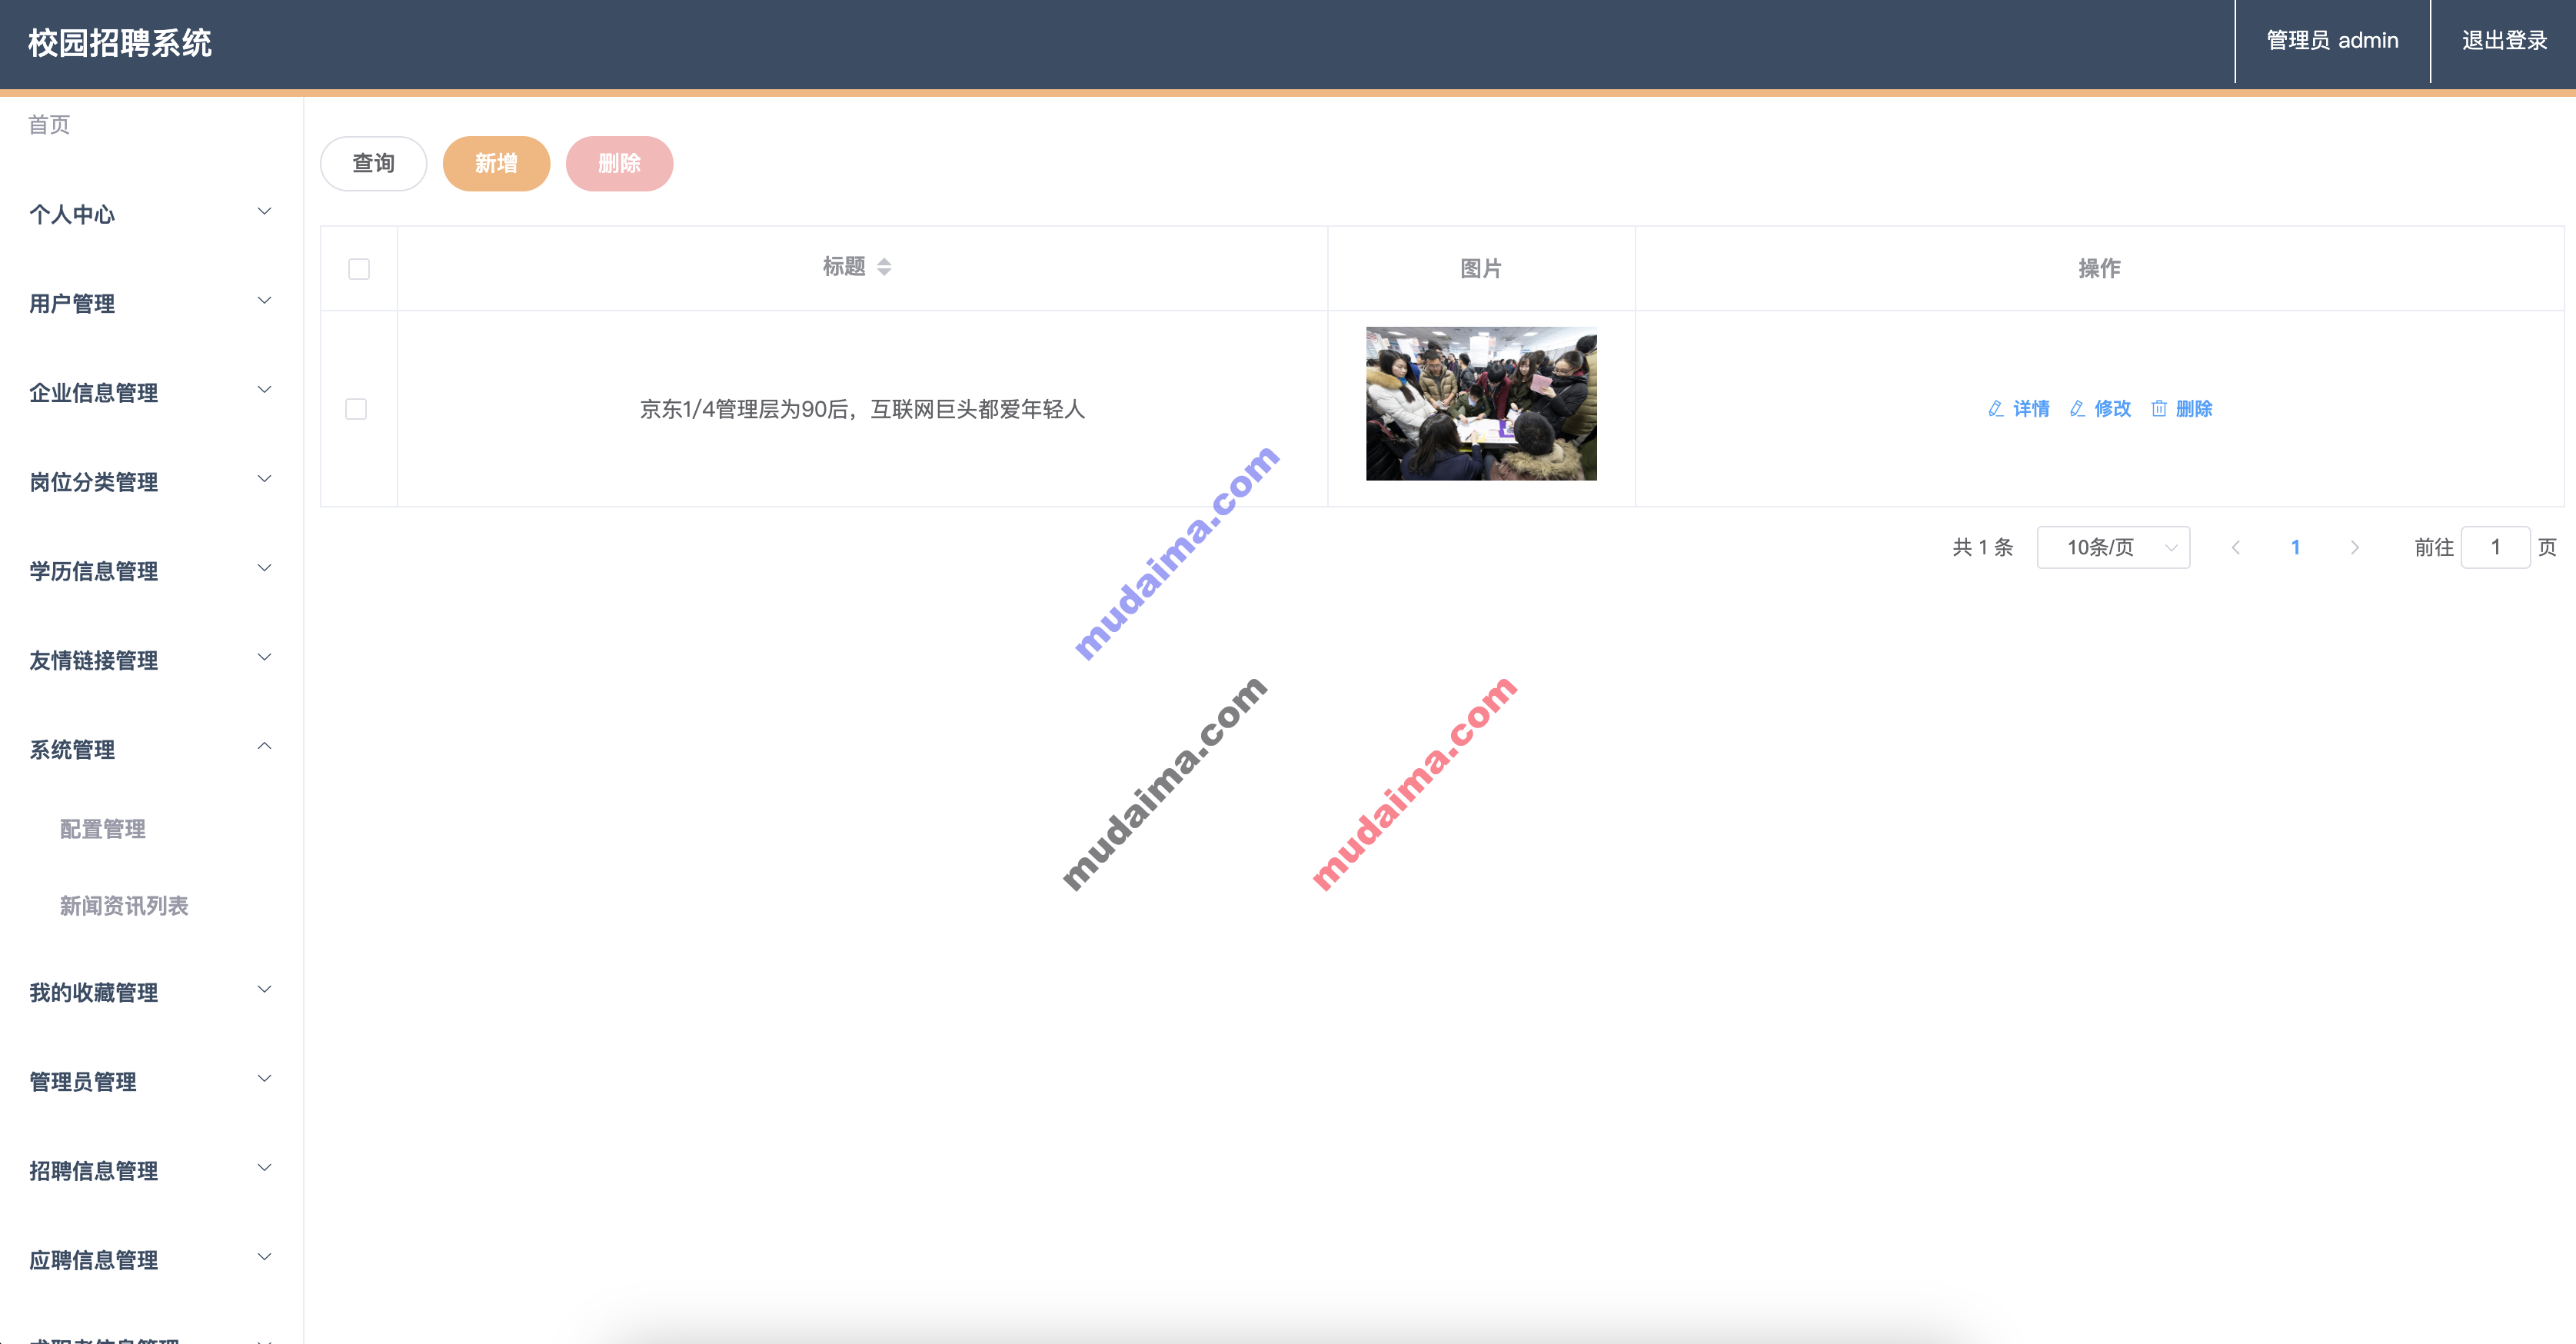Viewport: 2576px width, 1344px height.
Task: Go to previous page arrow in pagination
Action: (2236, 548)
